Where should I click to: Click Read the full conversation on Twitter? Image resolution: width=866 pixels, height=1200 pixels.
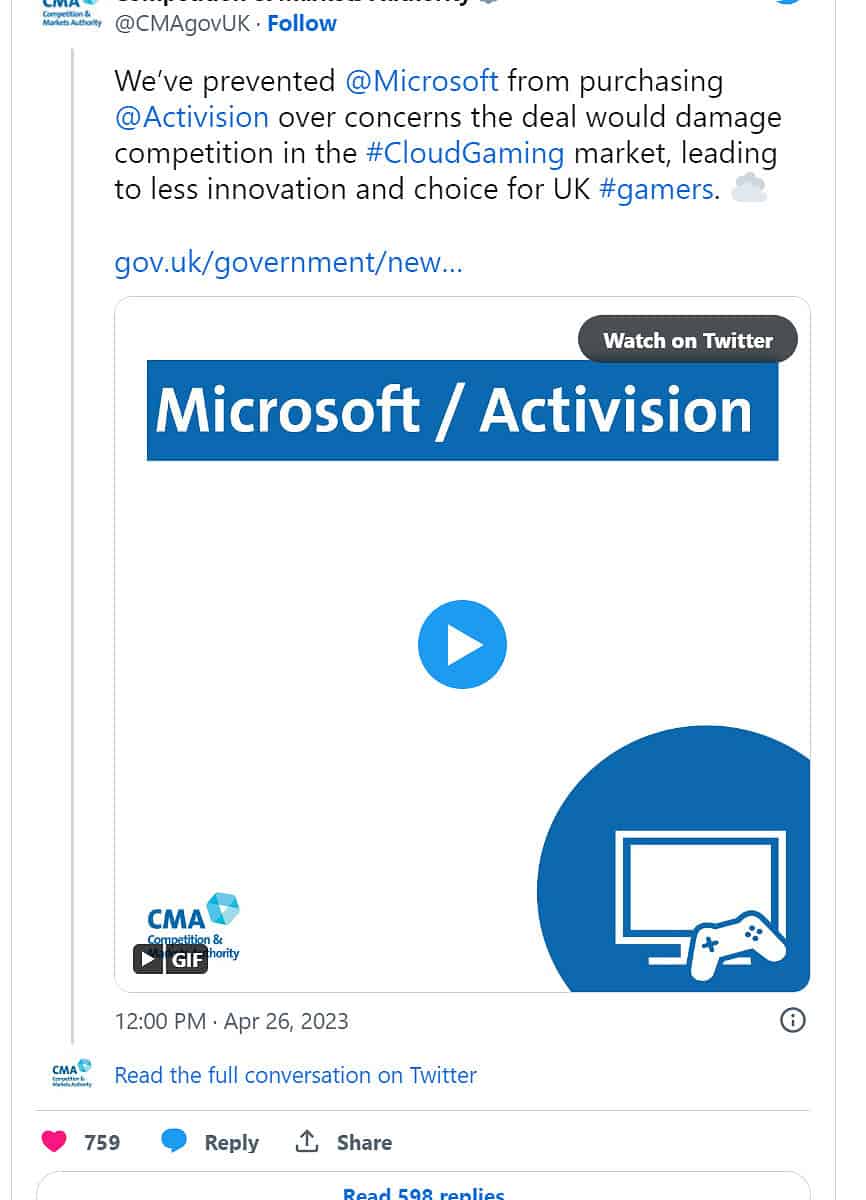(x=296, y=1075)
